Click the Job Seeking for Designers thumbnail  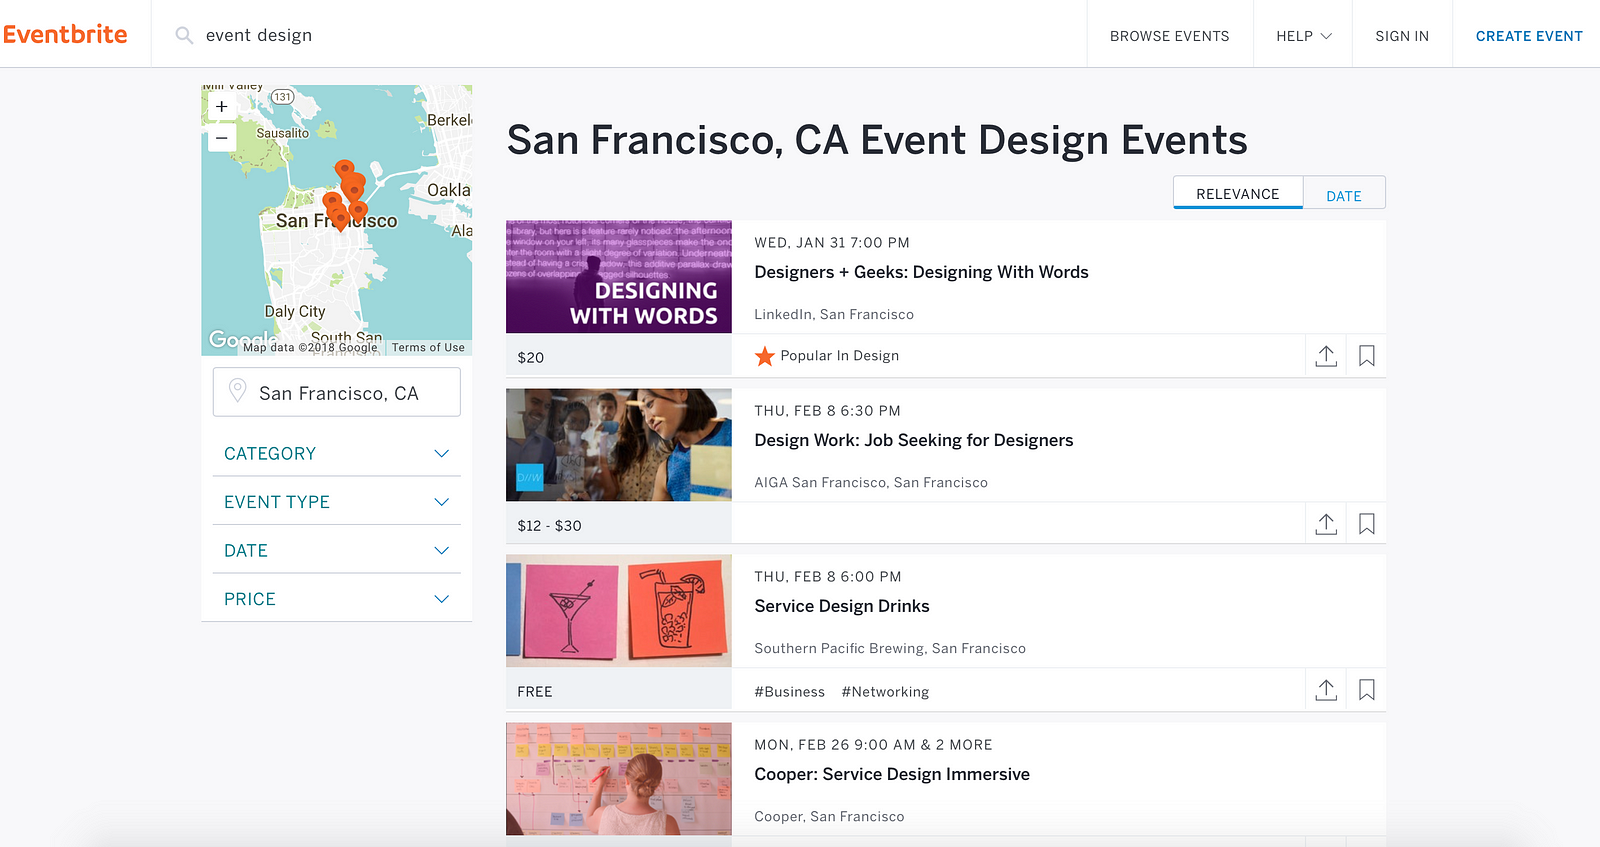619,445
